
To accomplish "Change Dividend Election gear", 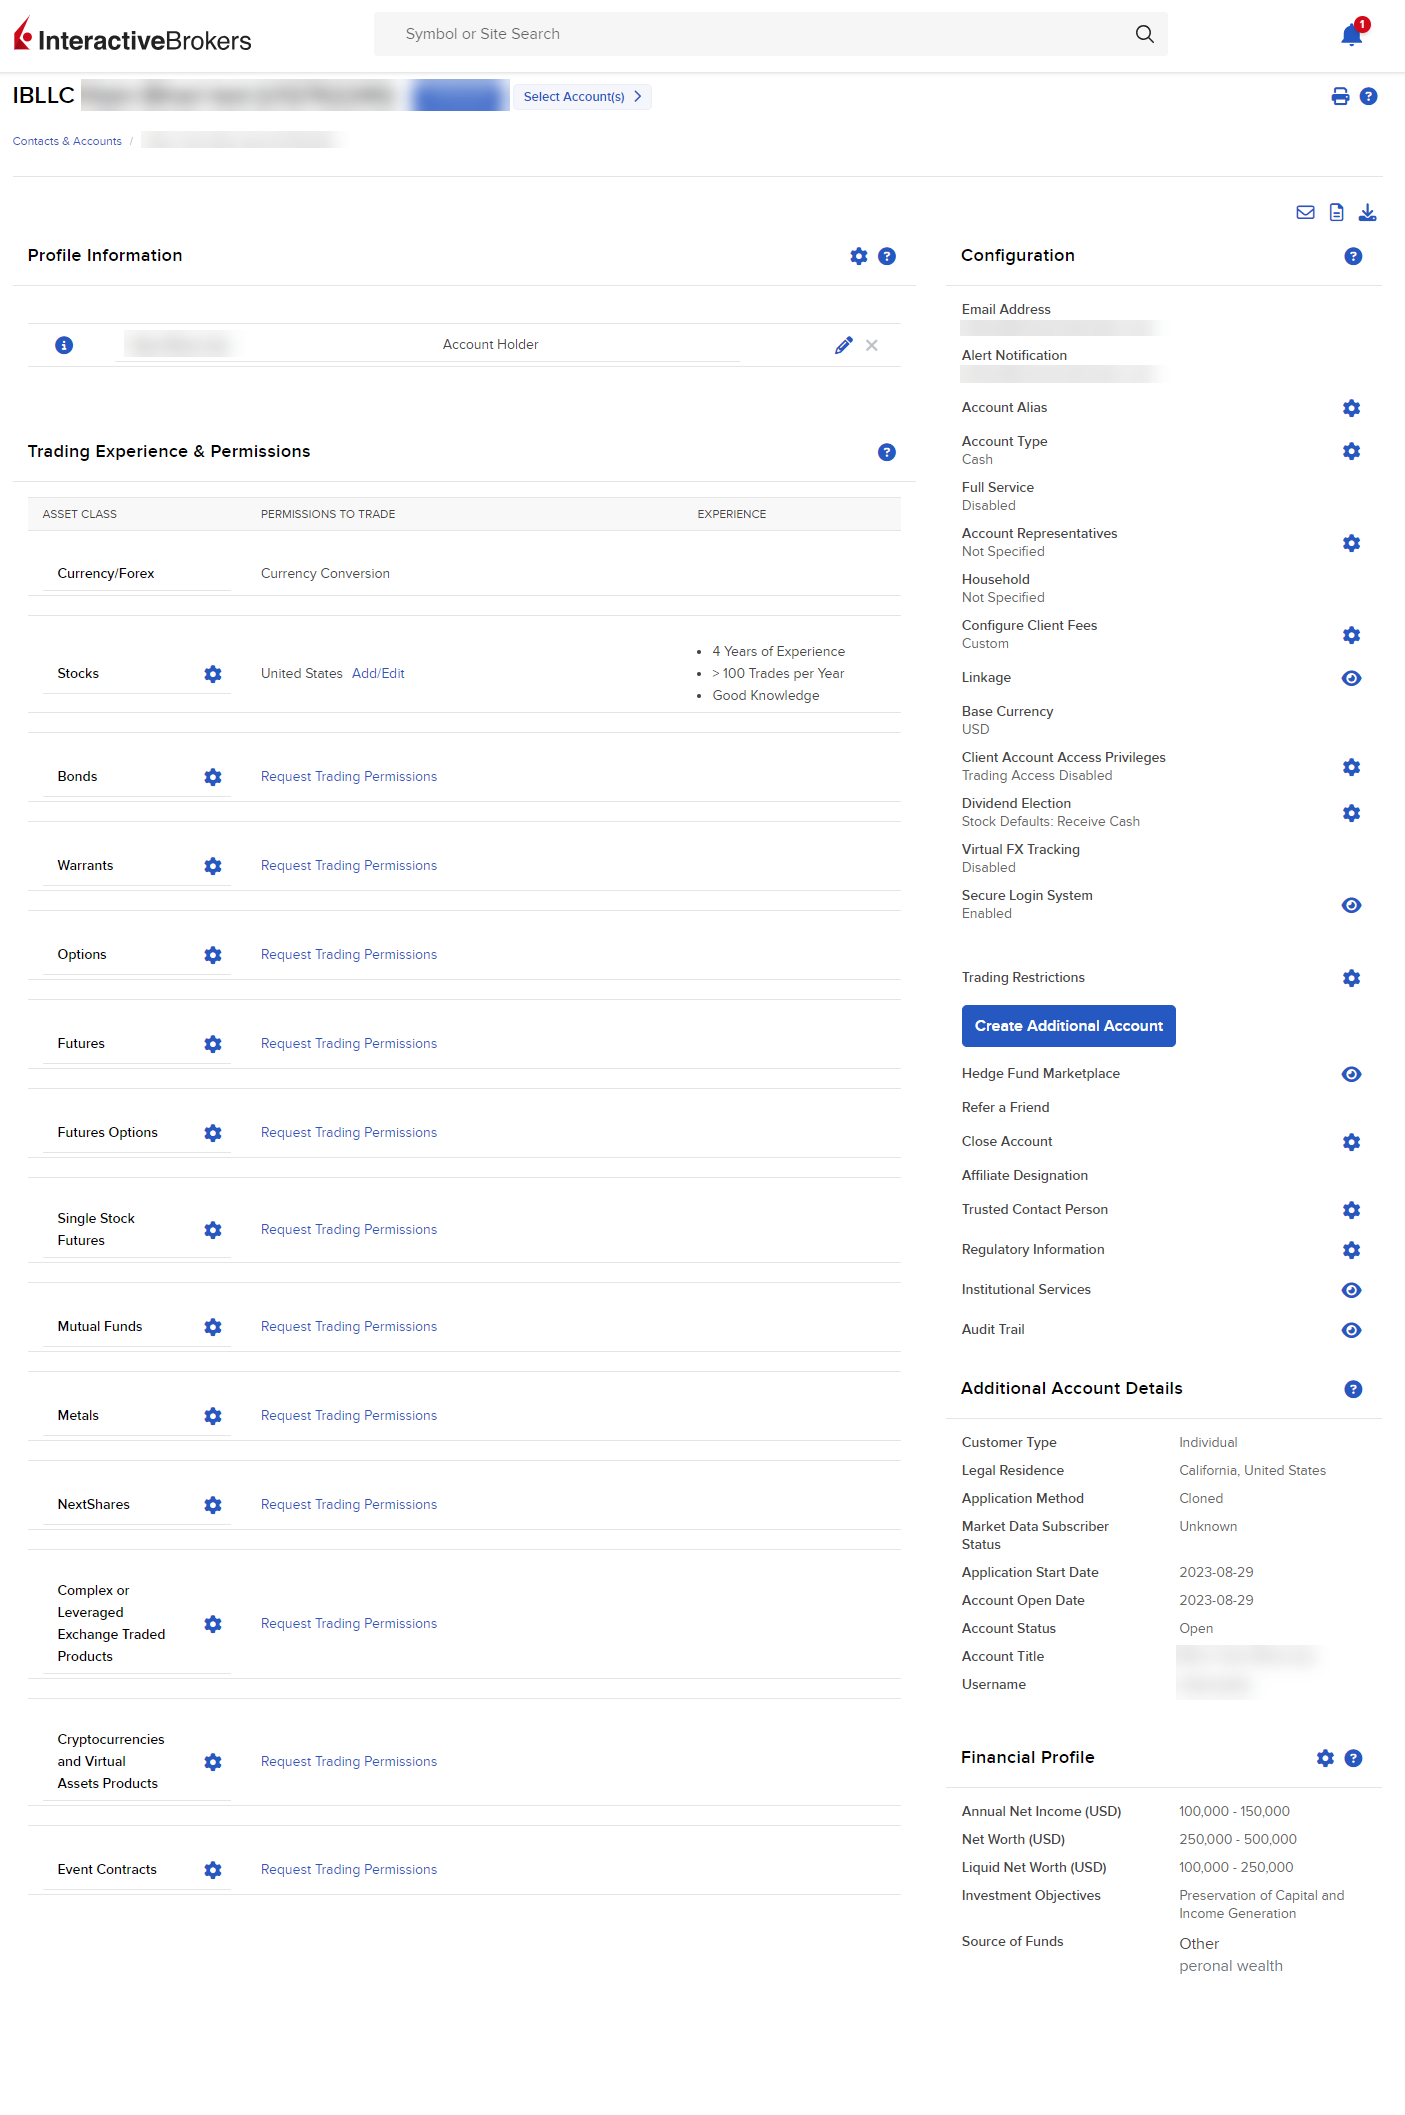I will point(1351,813).
